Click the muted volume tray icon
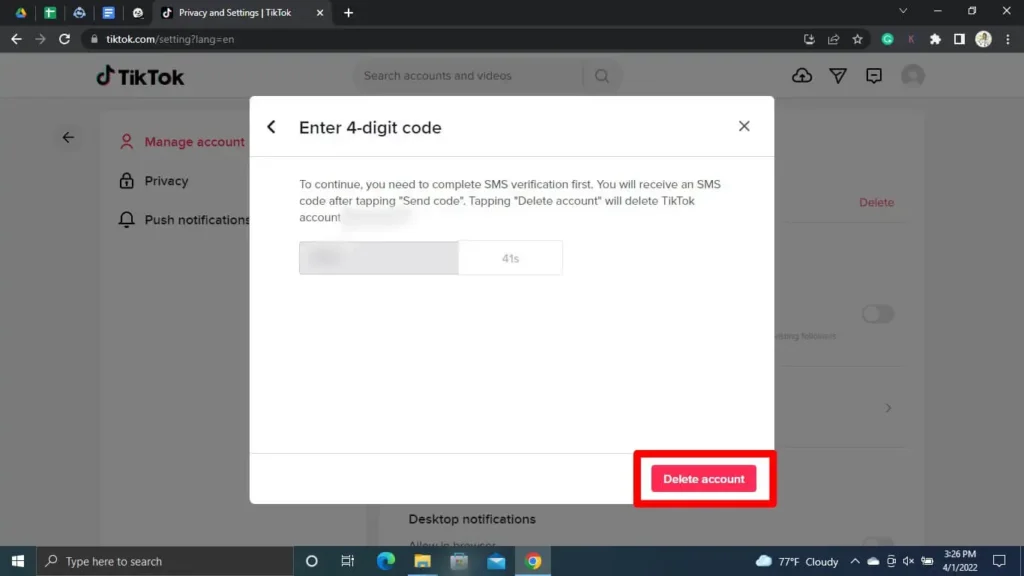The image size is (1024, 576). (908, 561)
